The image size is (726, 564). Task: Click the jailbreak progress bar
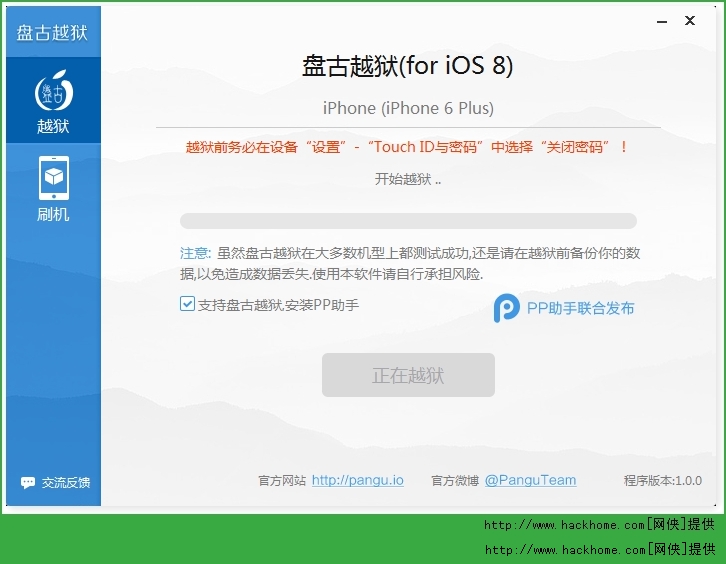tap(408, 221)
